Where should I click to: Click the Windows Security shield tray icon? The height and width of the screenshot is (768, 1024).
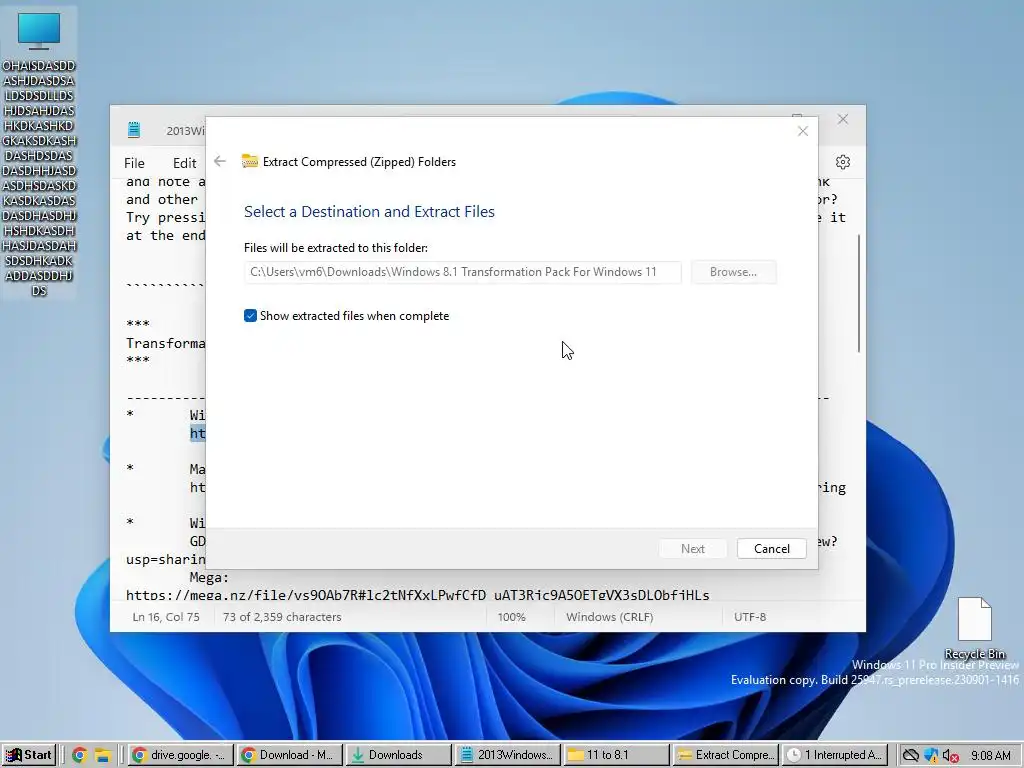tap(931, 756)
